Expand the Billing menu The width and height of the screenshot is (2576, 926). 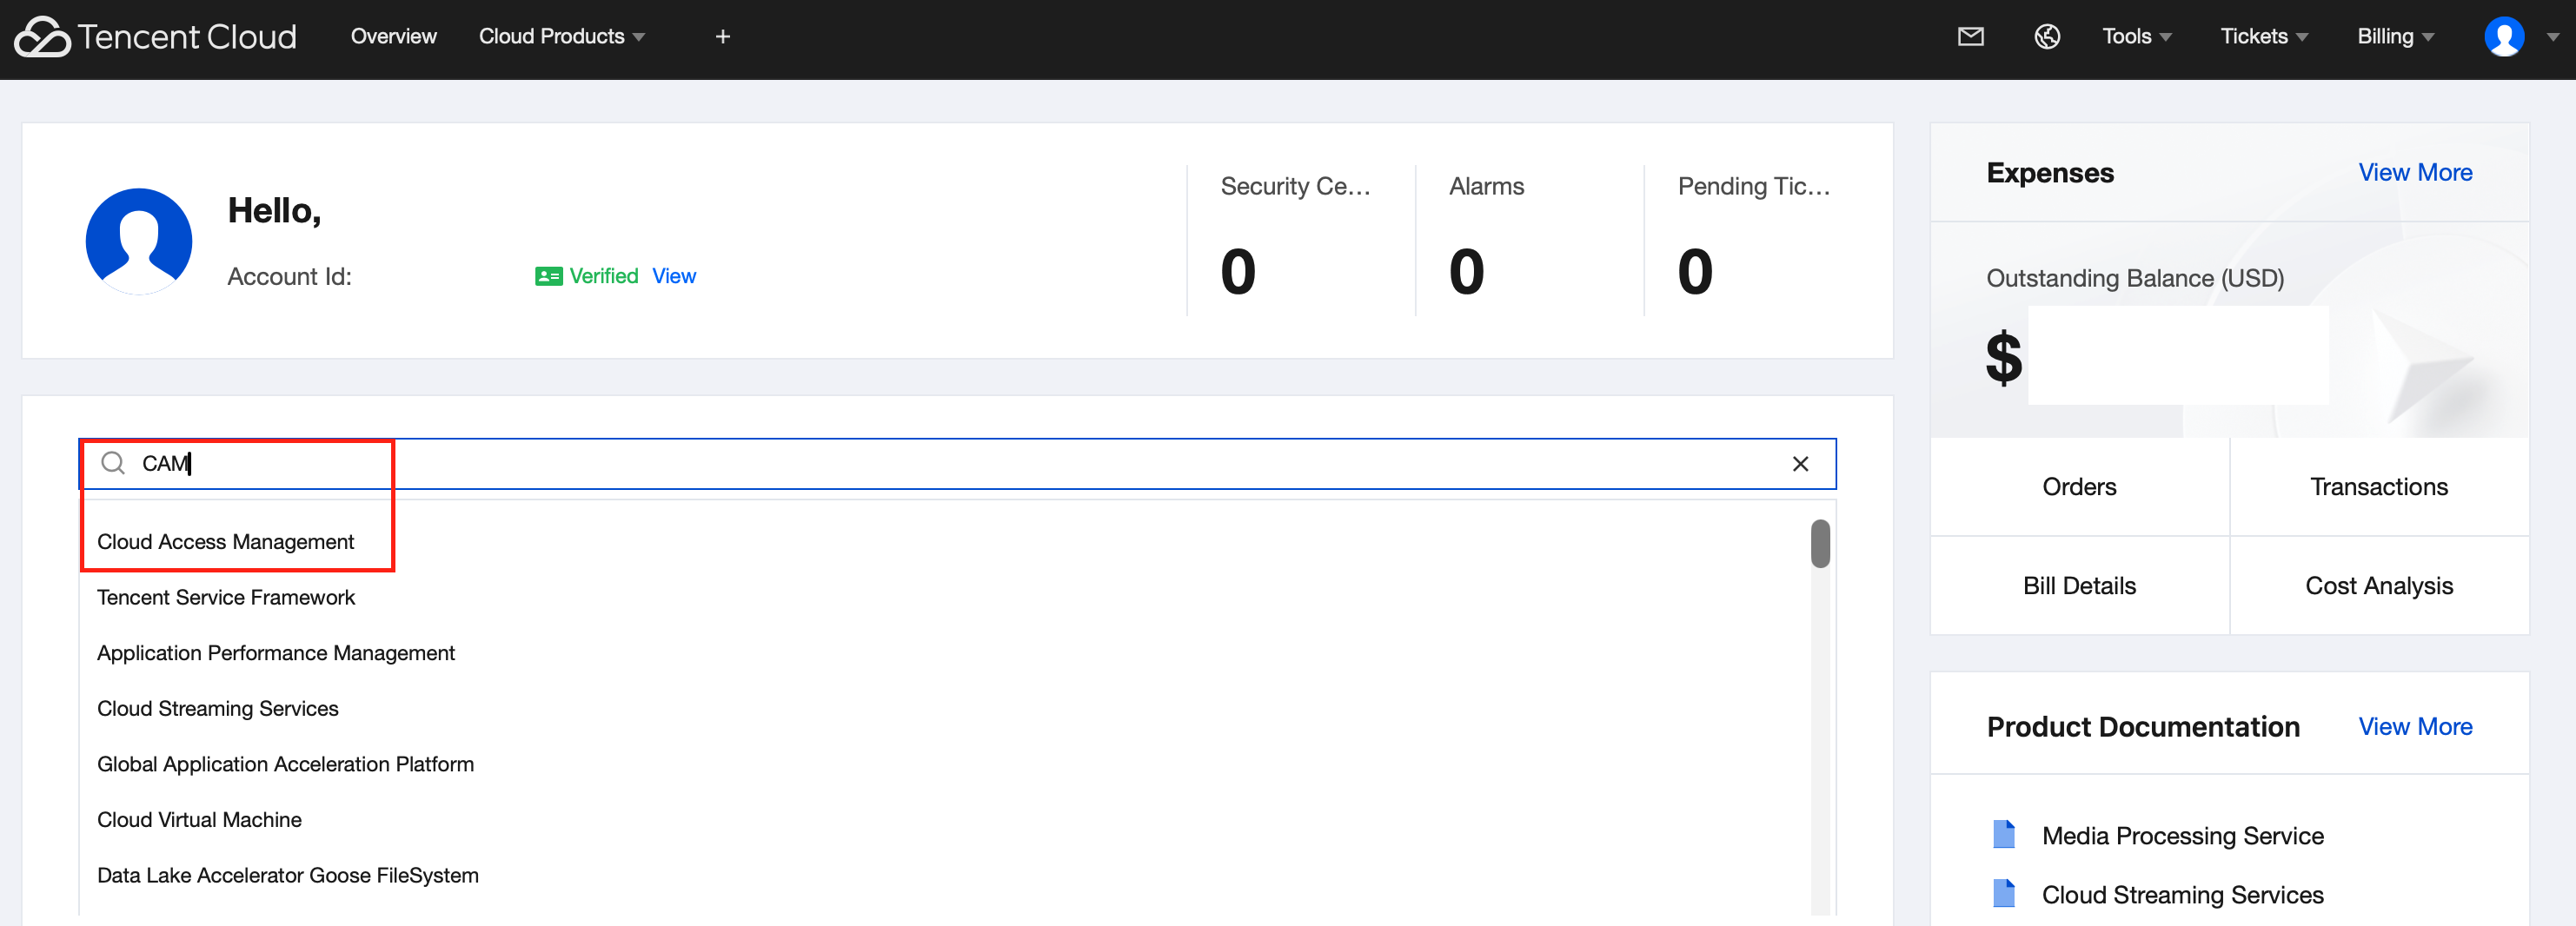tap(2395, 37)
